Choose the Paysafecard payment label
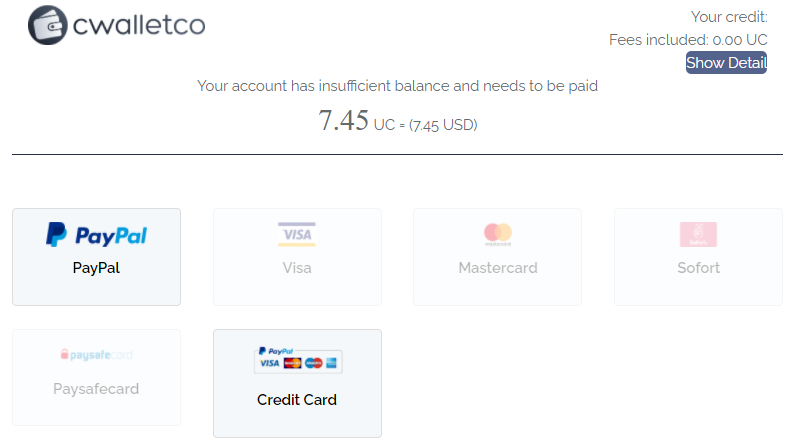The height and width of the screenshot is (445, 792). point(96,389)
